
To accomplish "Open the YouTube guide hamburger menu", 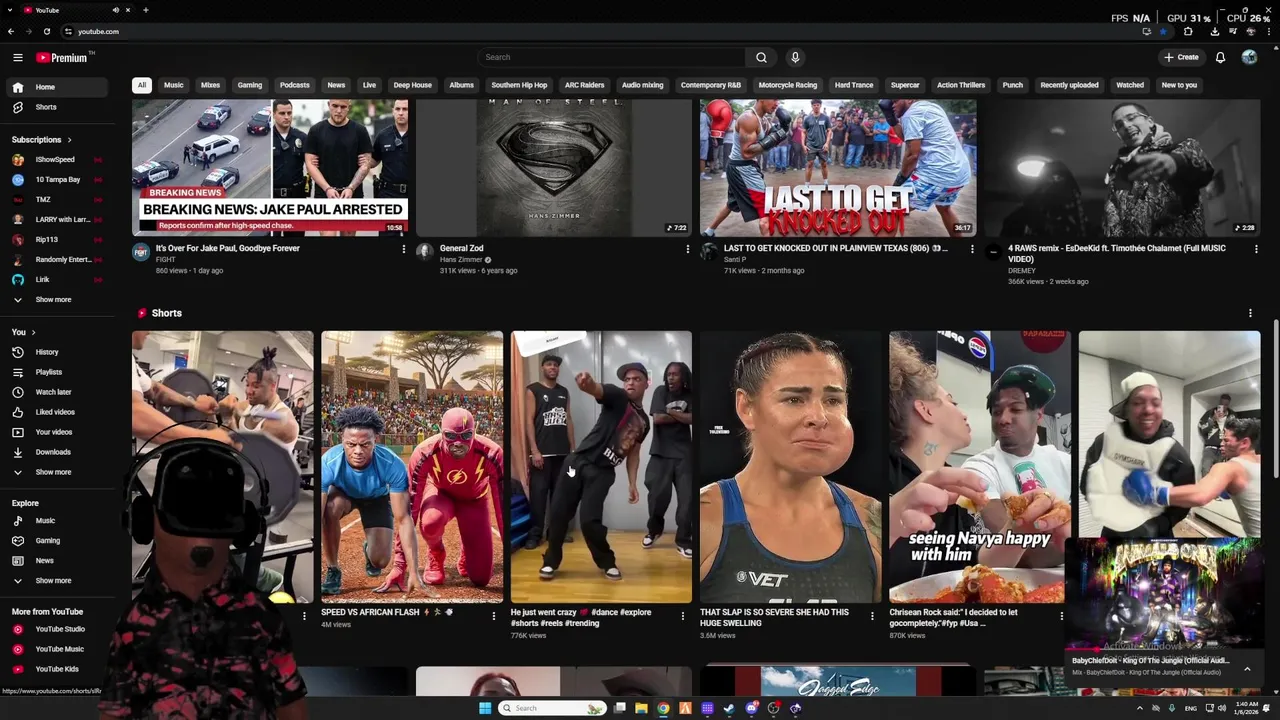I will 18,58.
